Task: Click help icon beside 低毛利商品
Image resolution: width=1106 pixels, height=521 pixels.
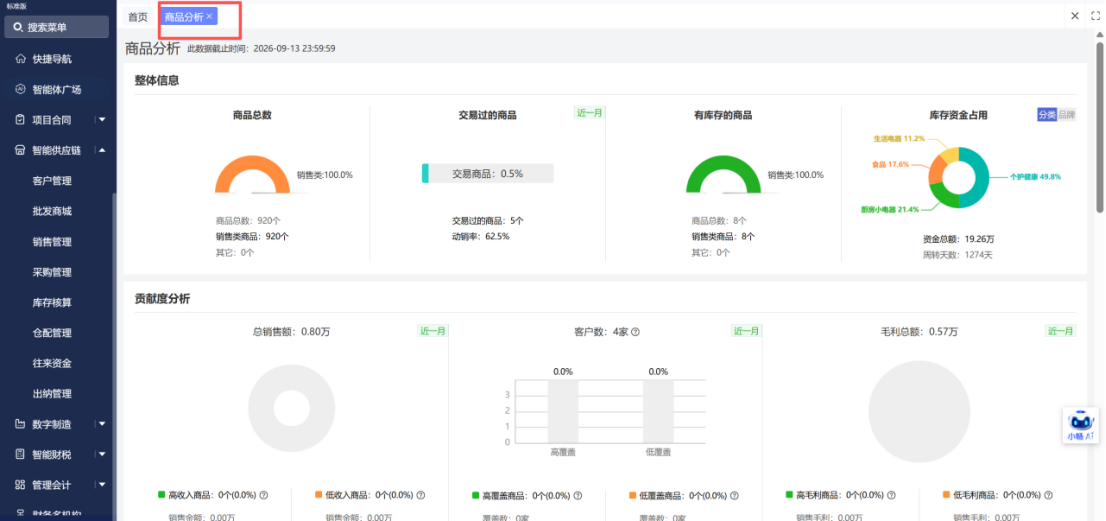Action: pos(1048,496)
